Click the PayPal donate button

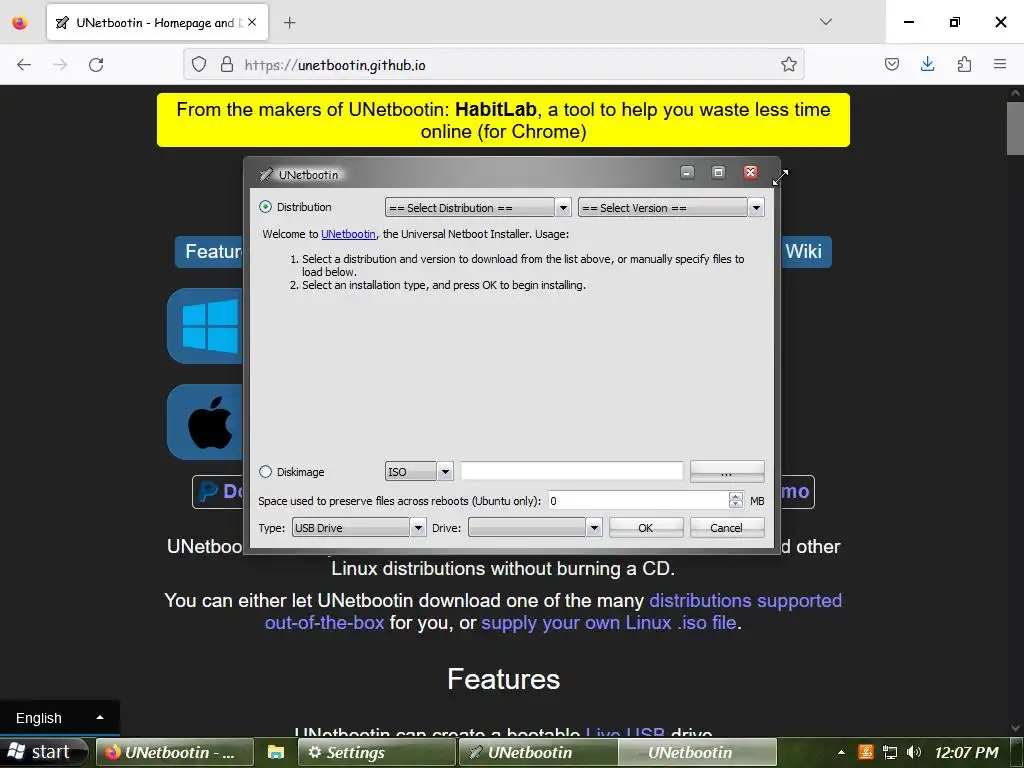[x=217, y=491]
